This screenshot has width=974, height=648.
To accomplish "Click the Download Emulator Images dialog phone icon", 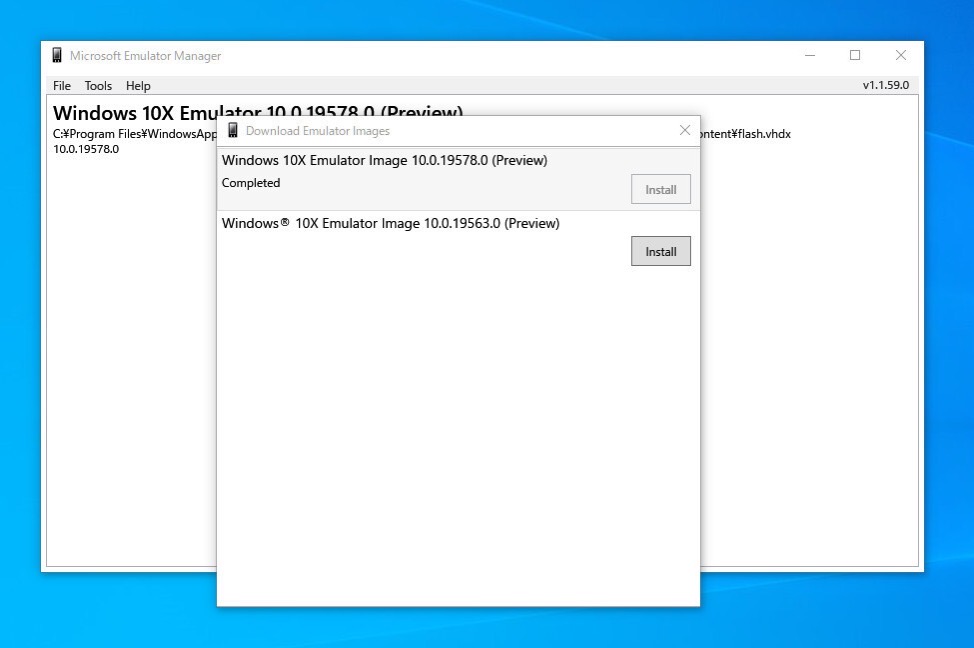I will tap(233, 130).
